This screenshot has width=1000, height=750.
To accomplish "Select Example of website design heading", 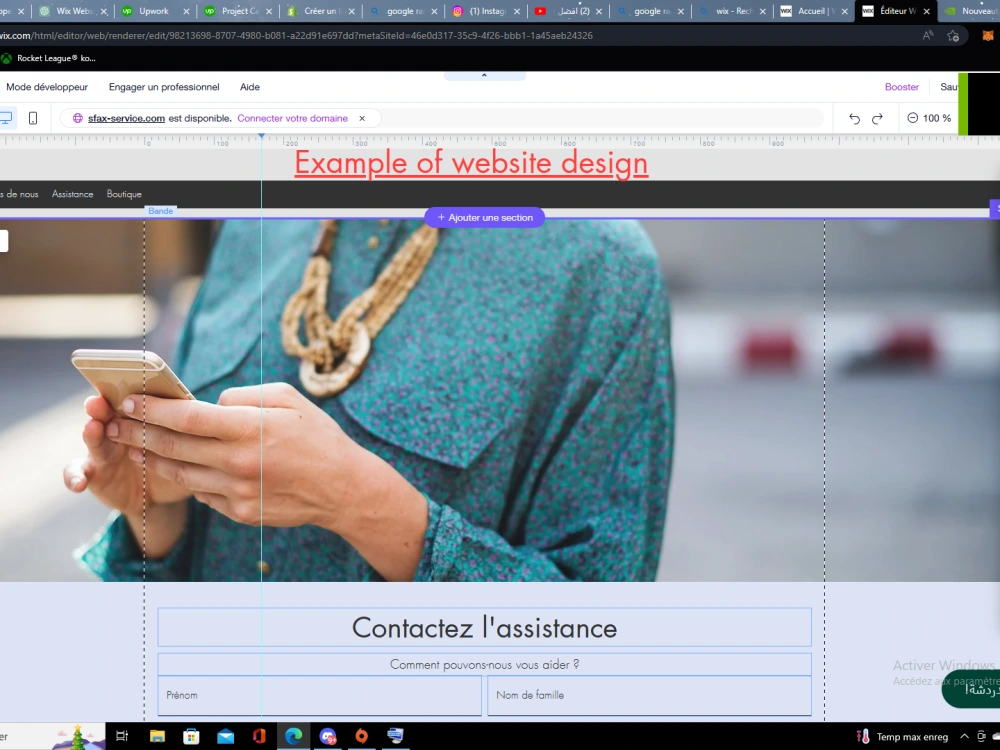I will tap(471, 163).
